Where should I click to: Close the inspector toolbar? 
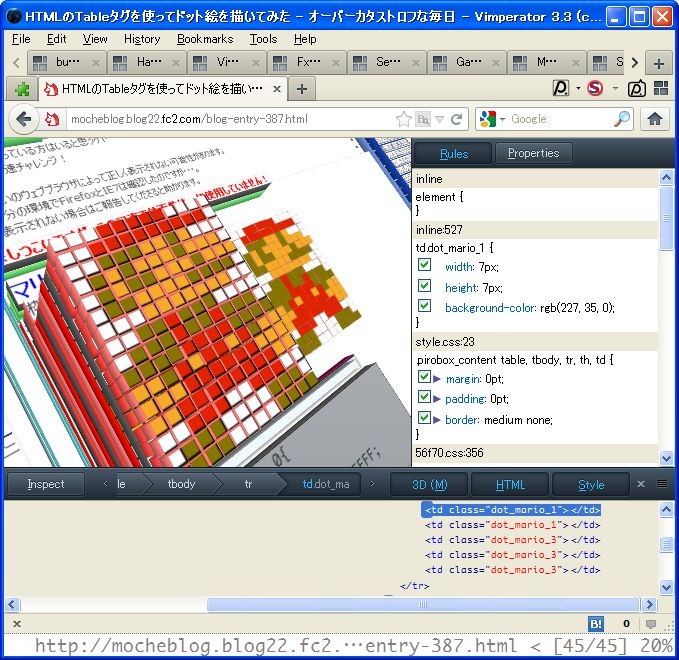(641, 484)
